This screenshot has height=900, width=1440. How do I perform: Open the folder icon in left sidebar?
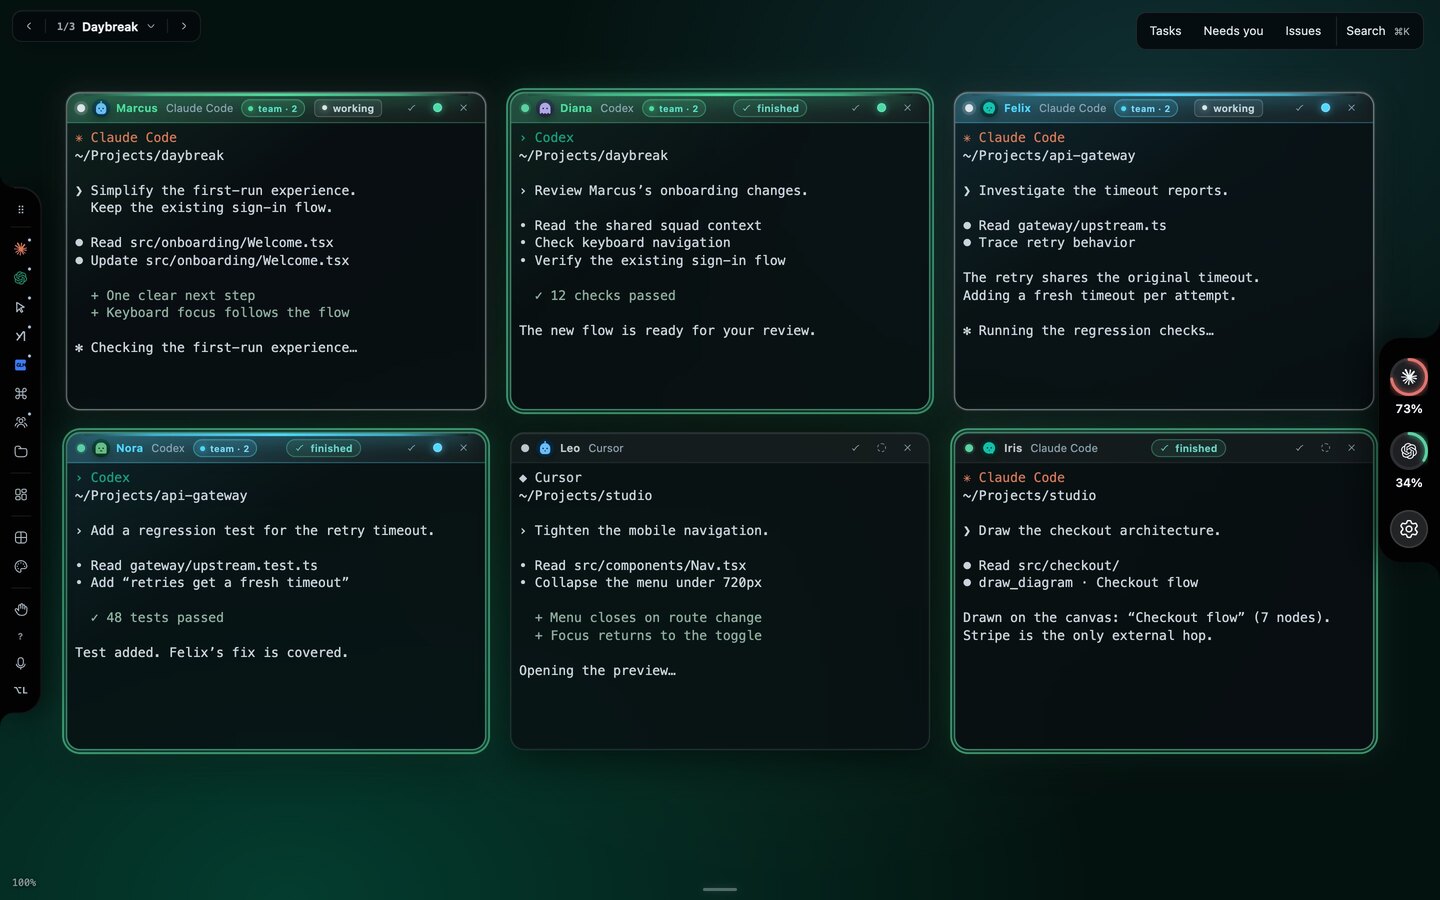20,452
